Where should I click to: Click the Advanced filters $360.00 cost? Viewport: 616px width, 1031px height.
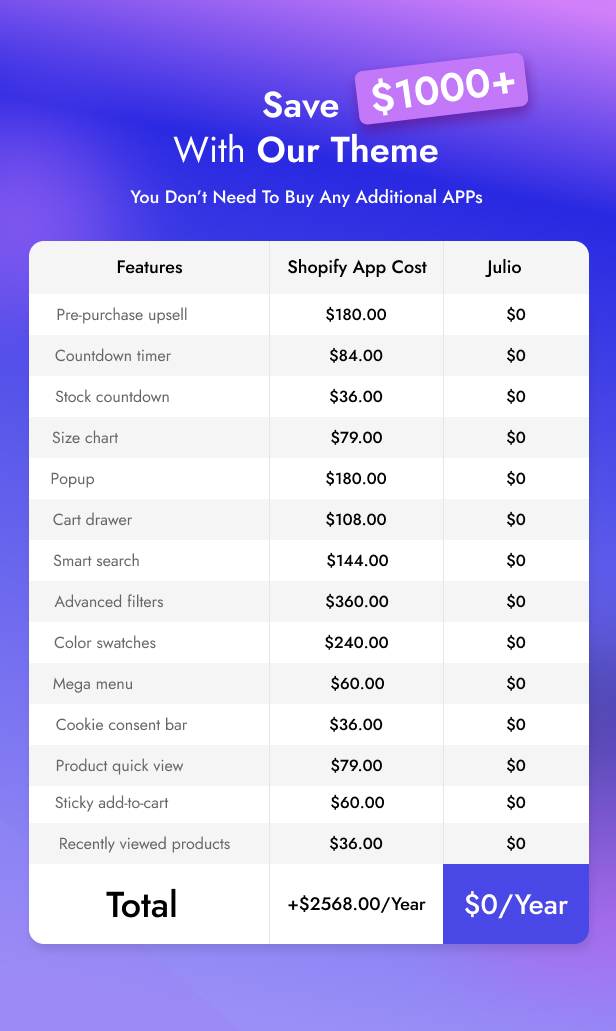356,602
